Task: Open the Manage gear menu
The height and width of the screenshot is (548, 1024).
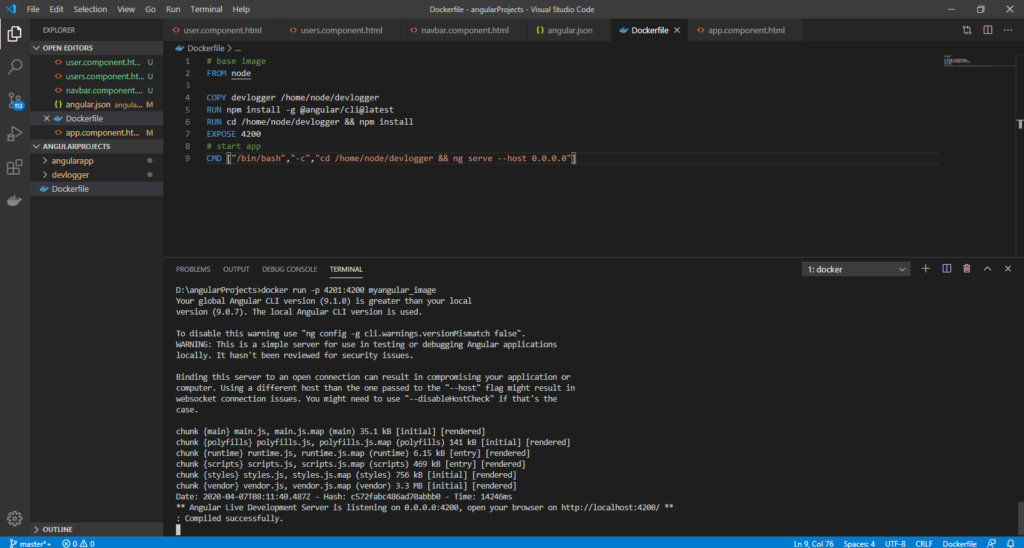Action: coord(14,517)
